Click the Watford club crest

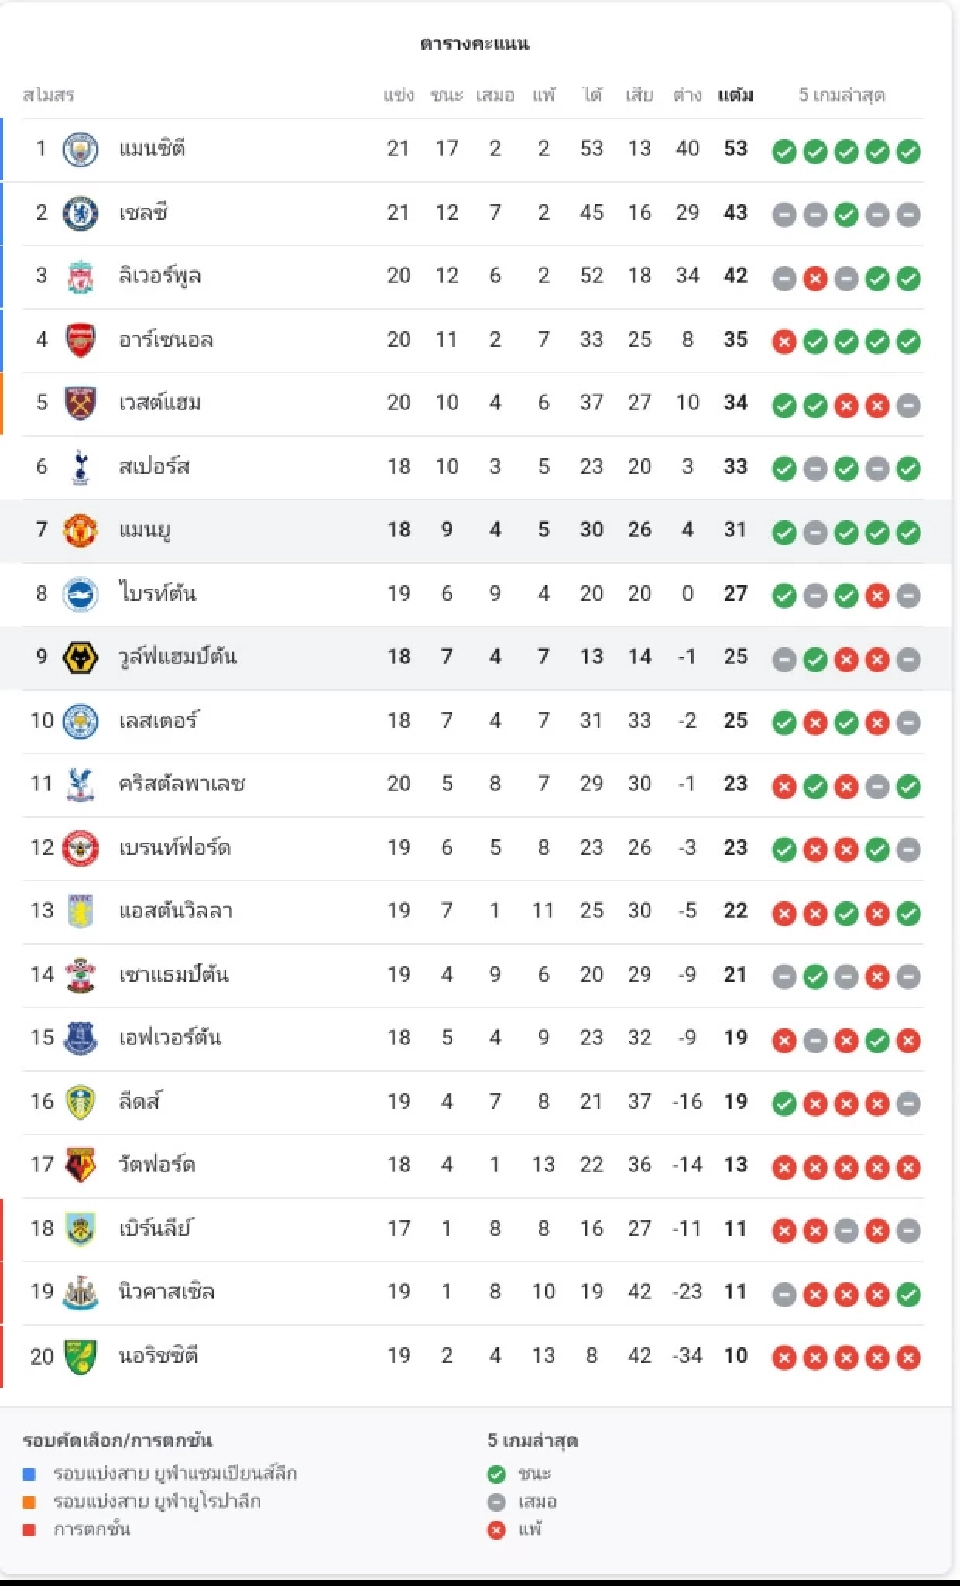click(80, 1165)
